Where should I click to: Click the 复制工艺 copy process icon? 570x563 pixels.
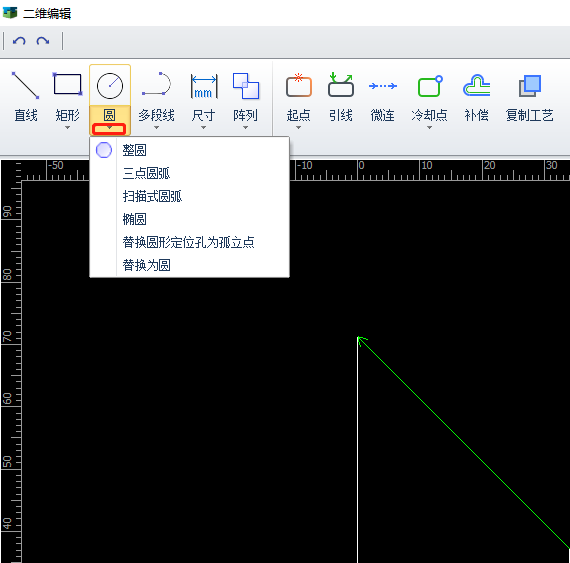point(530,86)
